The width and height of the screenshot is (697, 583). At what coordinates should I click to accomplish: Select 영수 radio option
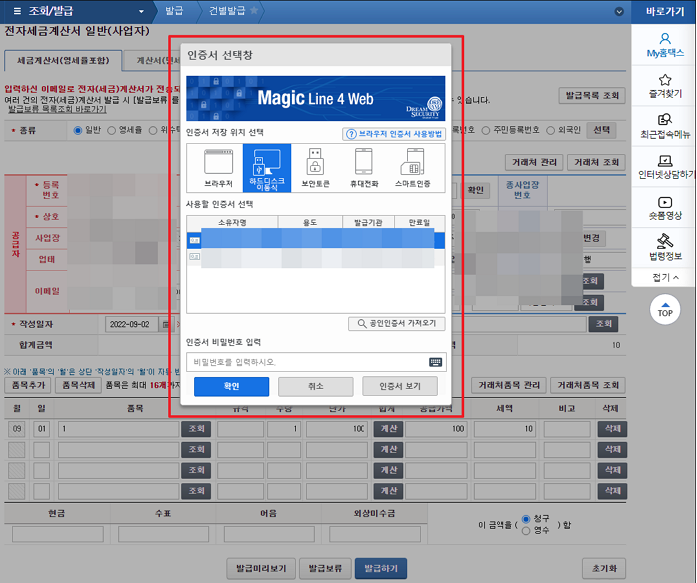point(526,531)
